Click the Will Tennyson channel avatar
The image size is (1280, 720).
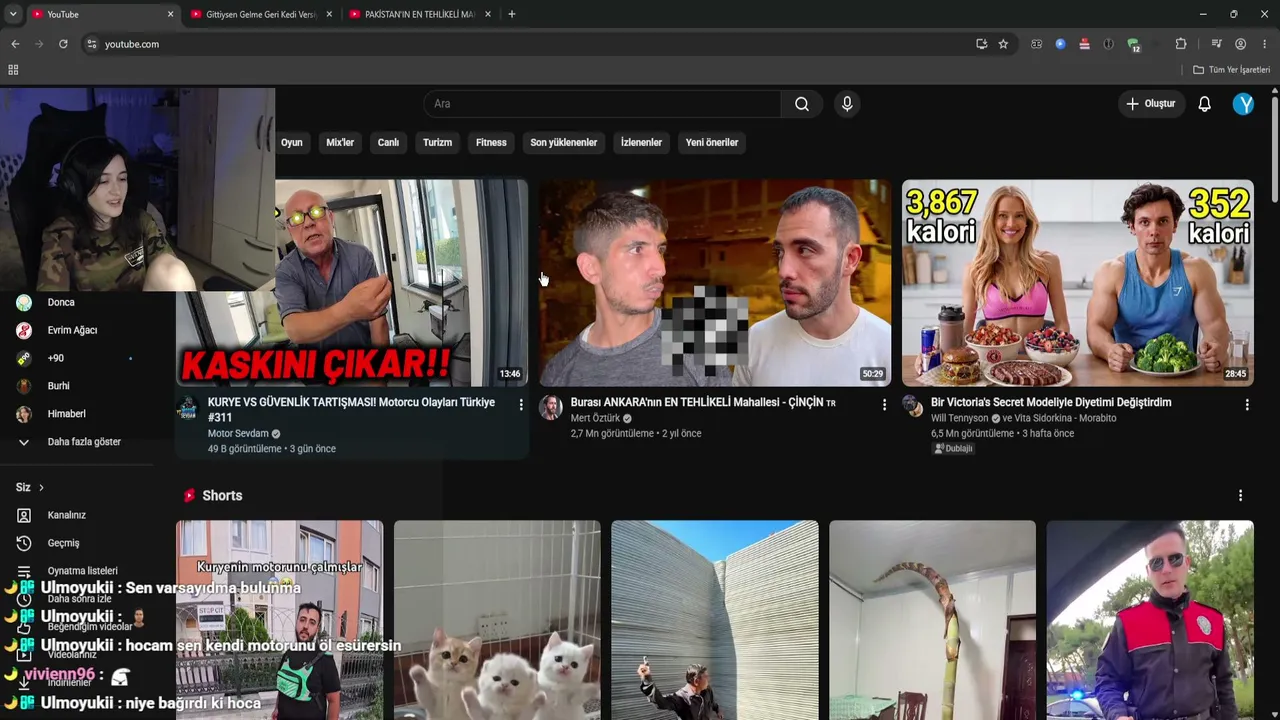(913, 404)
